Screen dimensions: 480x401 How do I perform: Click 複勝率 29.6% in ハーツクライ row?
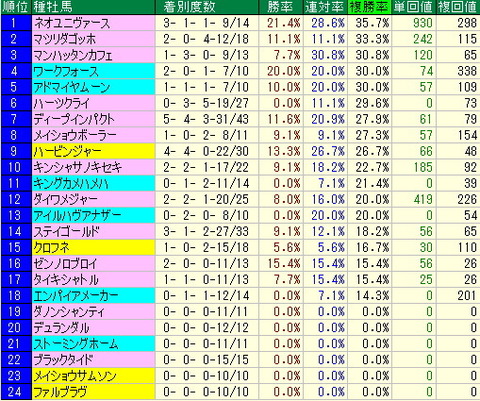click(372, 103)
